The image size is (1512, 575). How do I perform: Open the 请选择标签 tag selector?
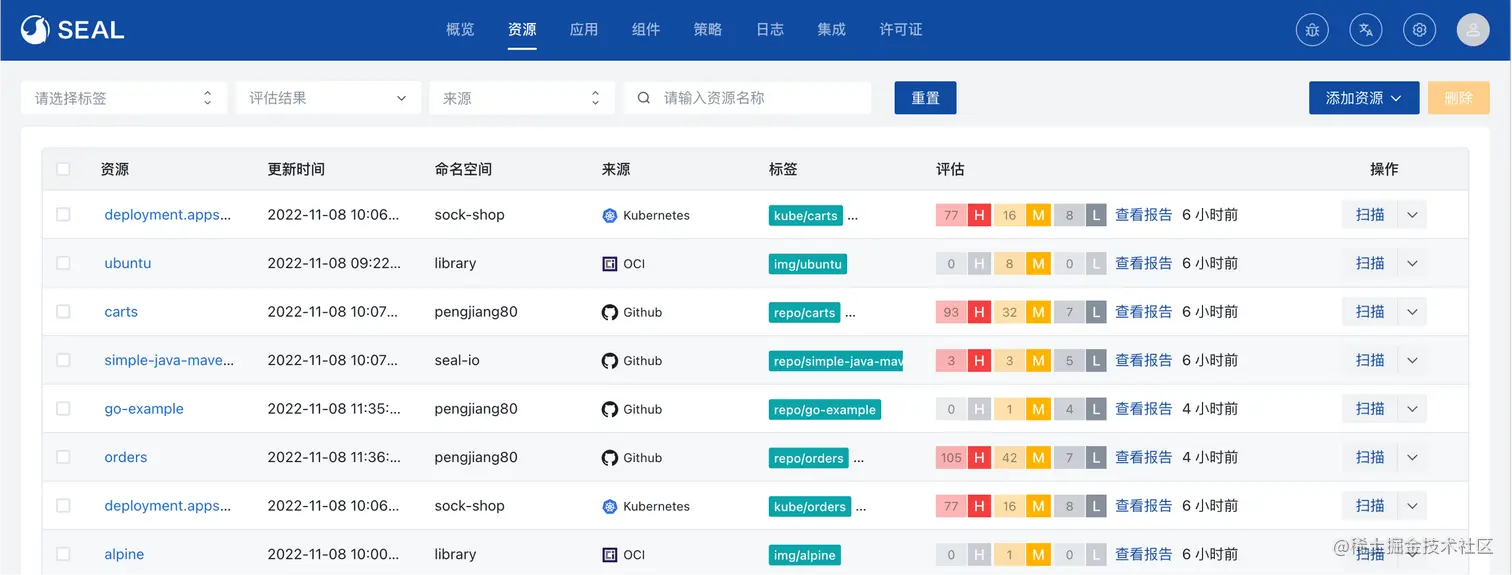124,98
